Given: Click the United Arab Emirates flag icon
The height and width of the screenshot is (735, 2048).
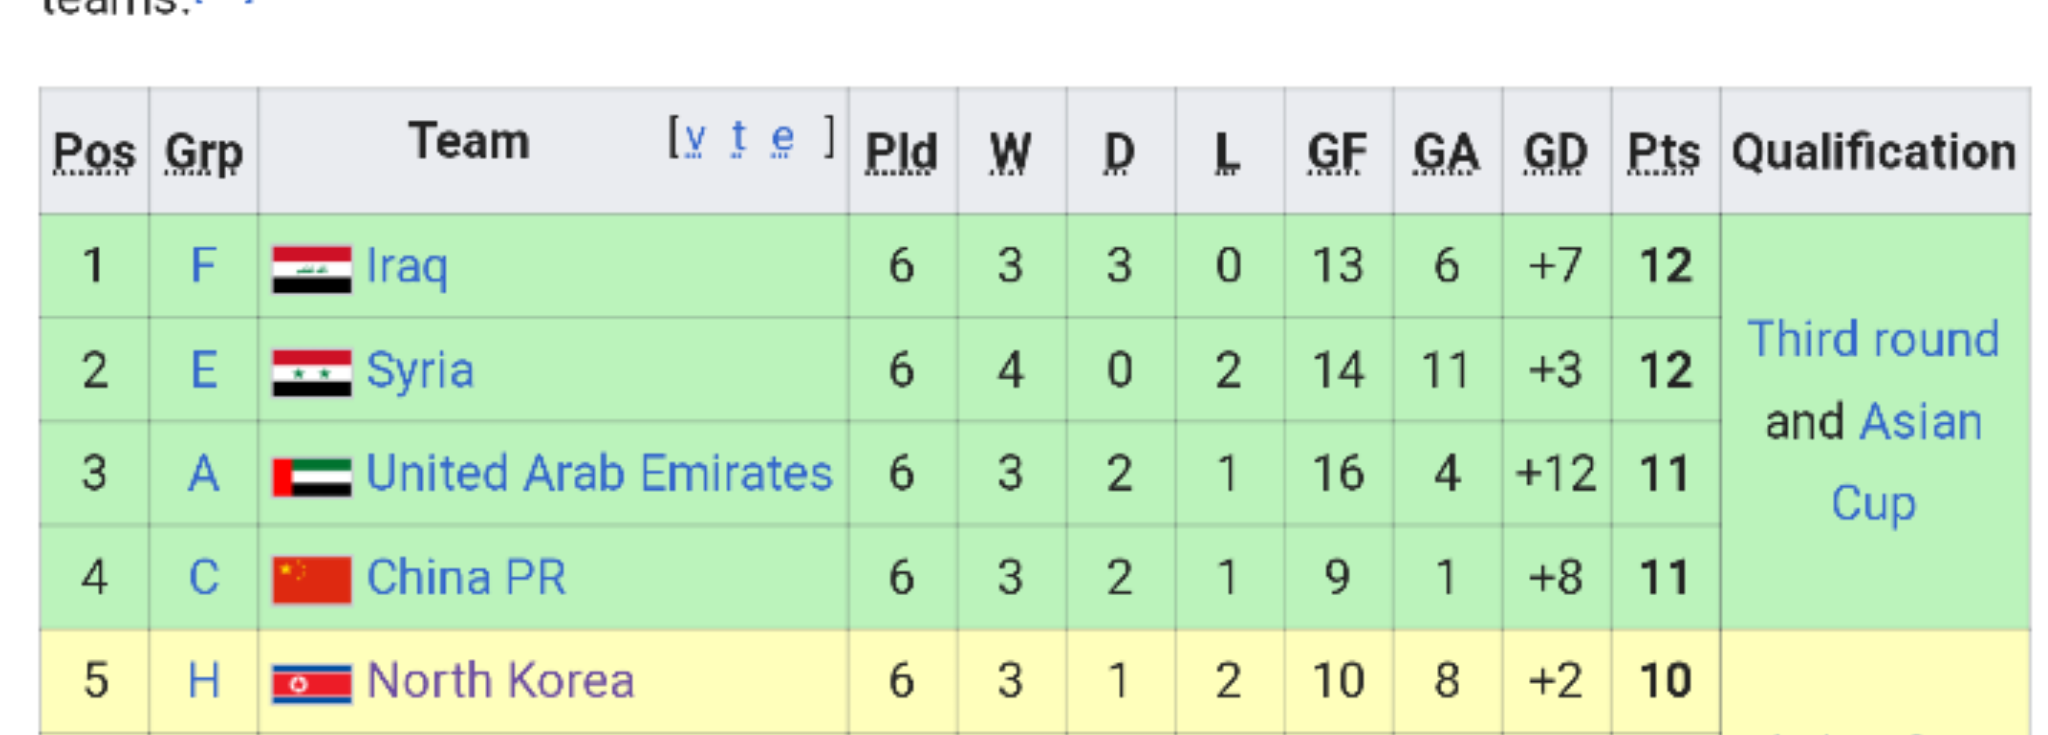Looking at the screenshot, I should [311, 477].
